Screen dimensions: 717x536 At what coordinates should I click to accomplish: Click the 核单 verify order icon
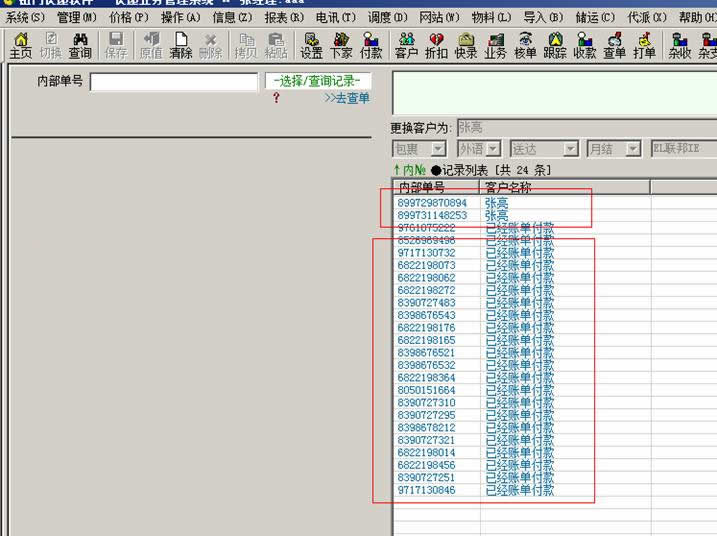tap(525, 45)
